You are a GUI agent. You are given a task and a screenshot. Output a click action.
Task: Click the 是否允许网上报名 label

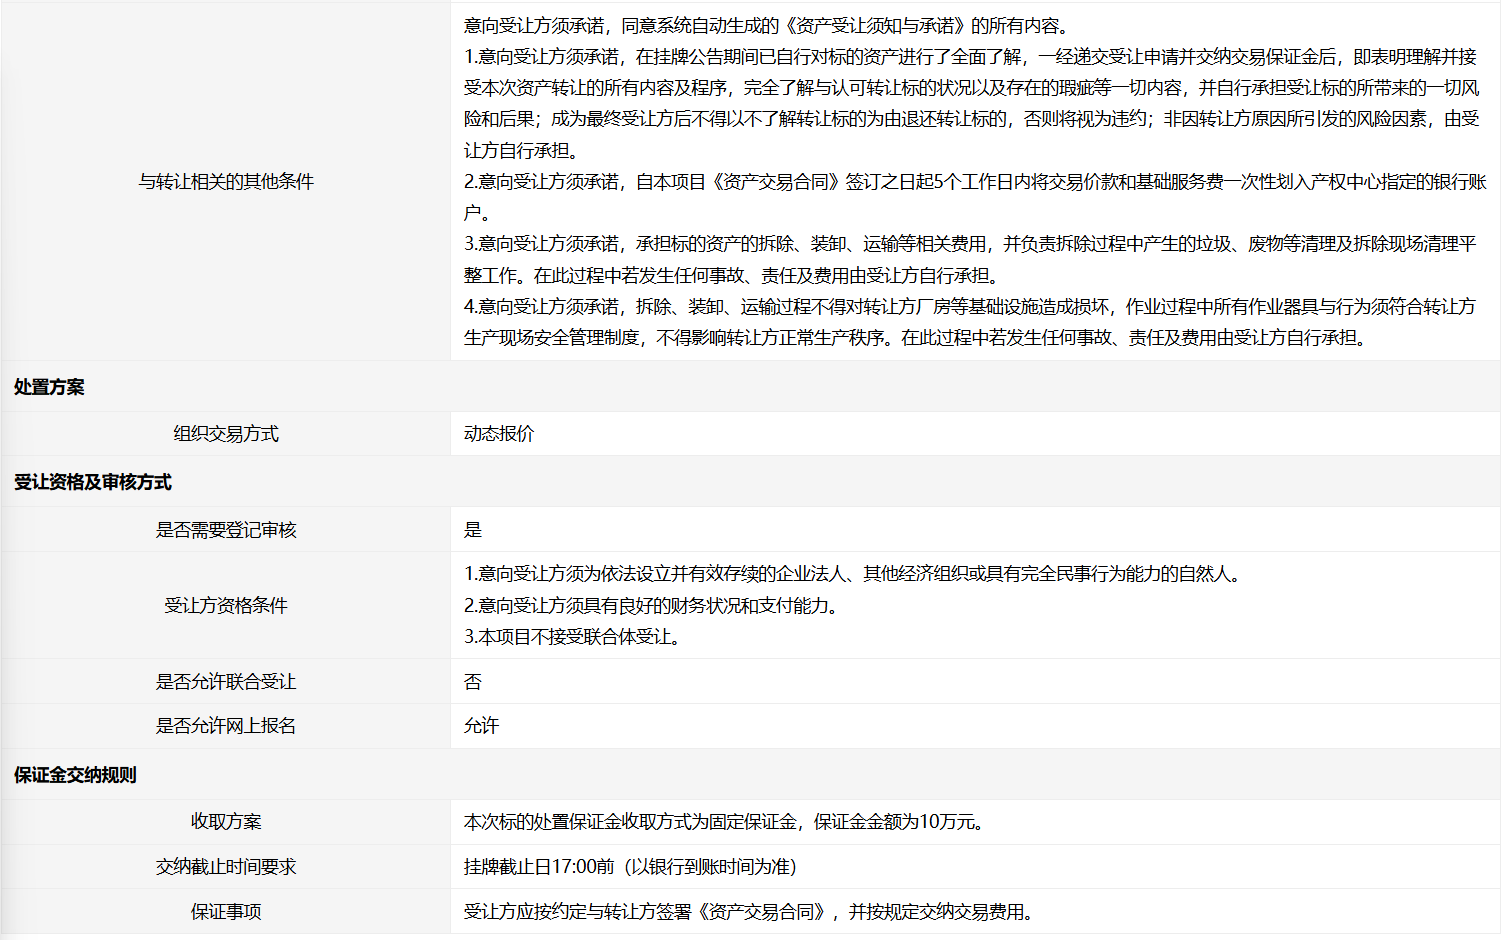click(x=226, y=725)
